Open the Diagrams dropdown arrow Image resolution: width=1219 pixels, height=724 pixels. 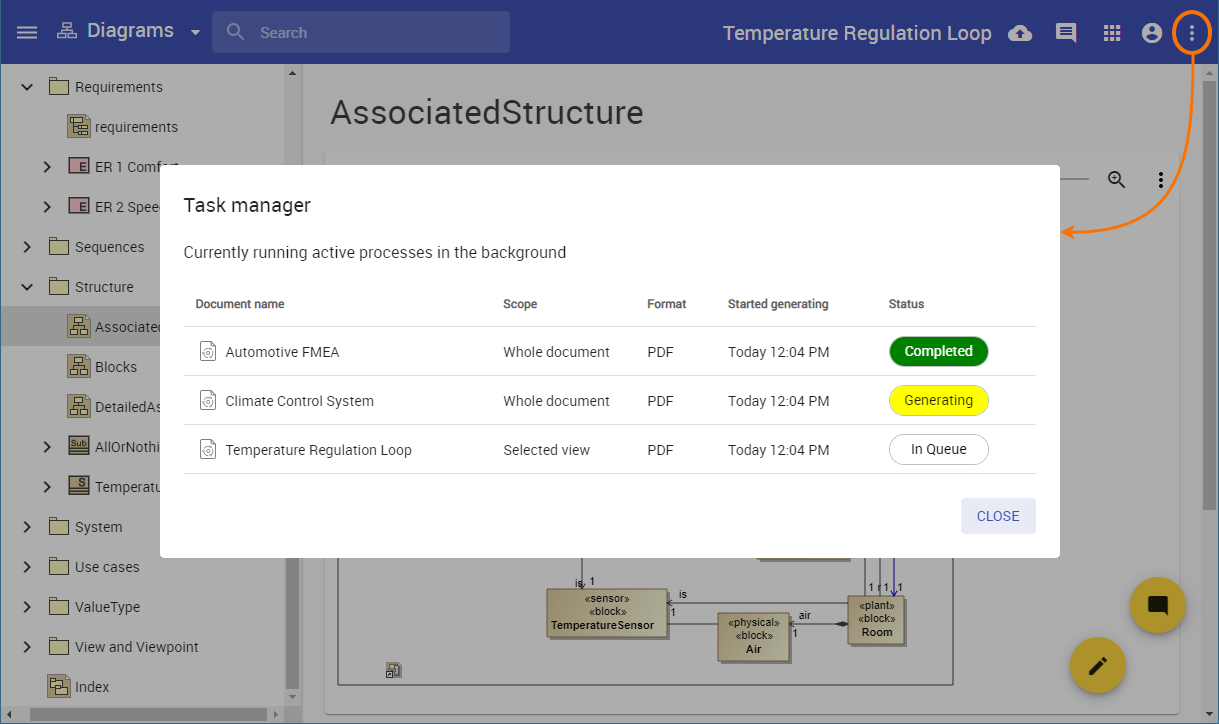pos(195,32)
